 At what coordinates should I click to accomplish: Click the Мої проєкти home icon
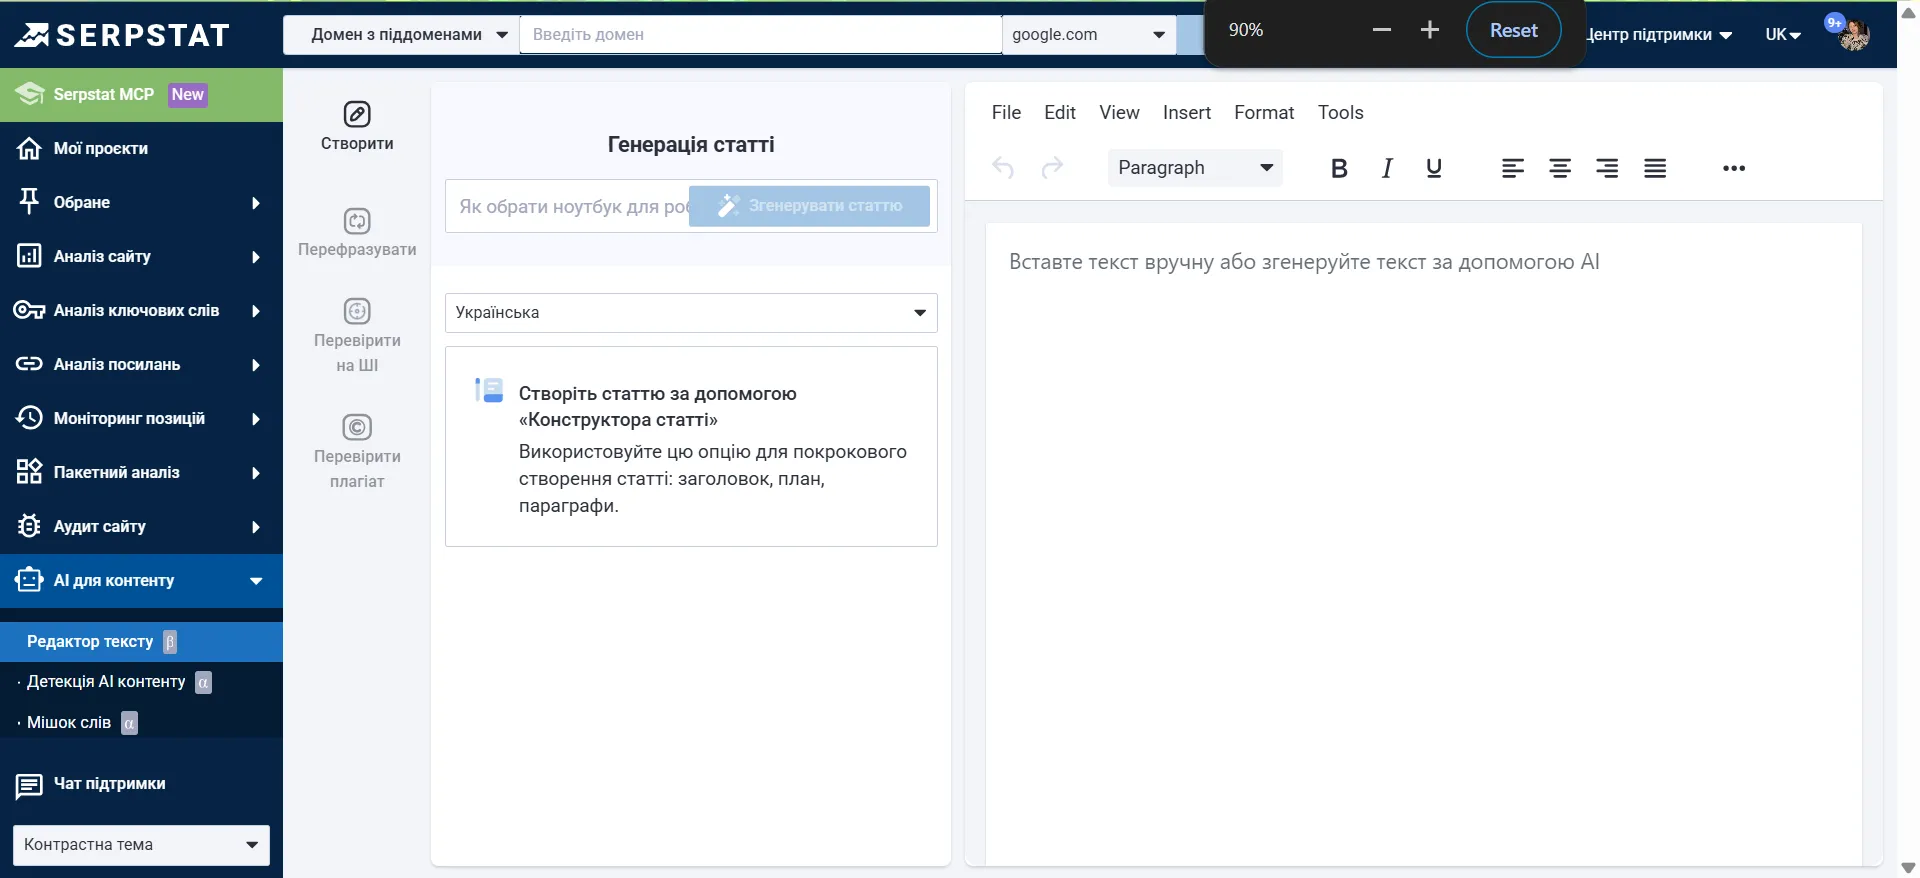click(x=29, y=149)
